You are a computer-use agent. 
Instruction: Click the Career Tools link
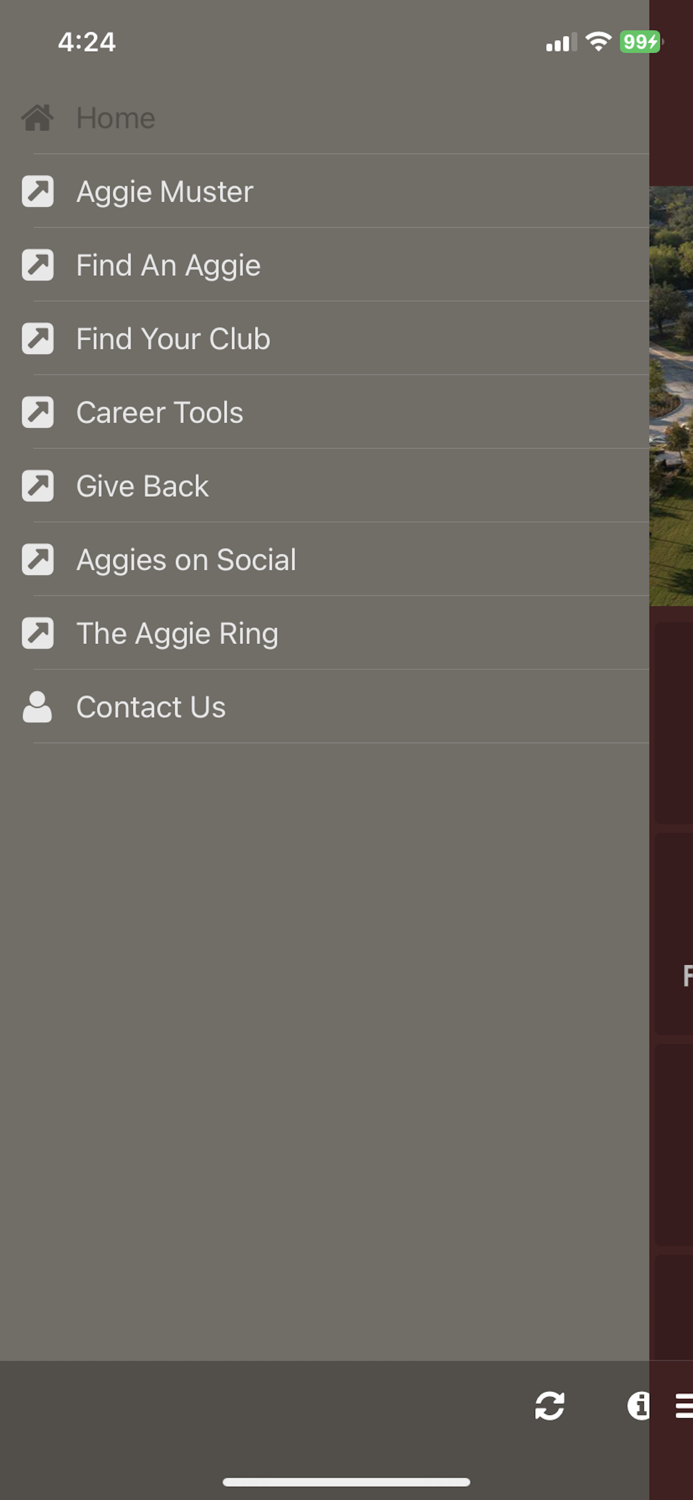[159, 412]
